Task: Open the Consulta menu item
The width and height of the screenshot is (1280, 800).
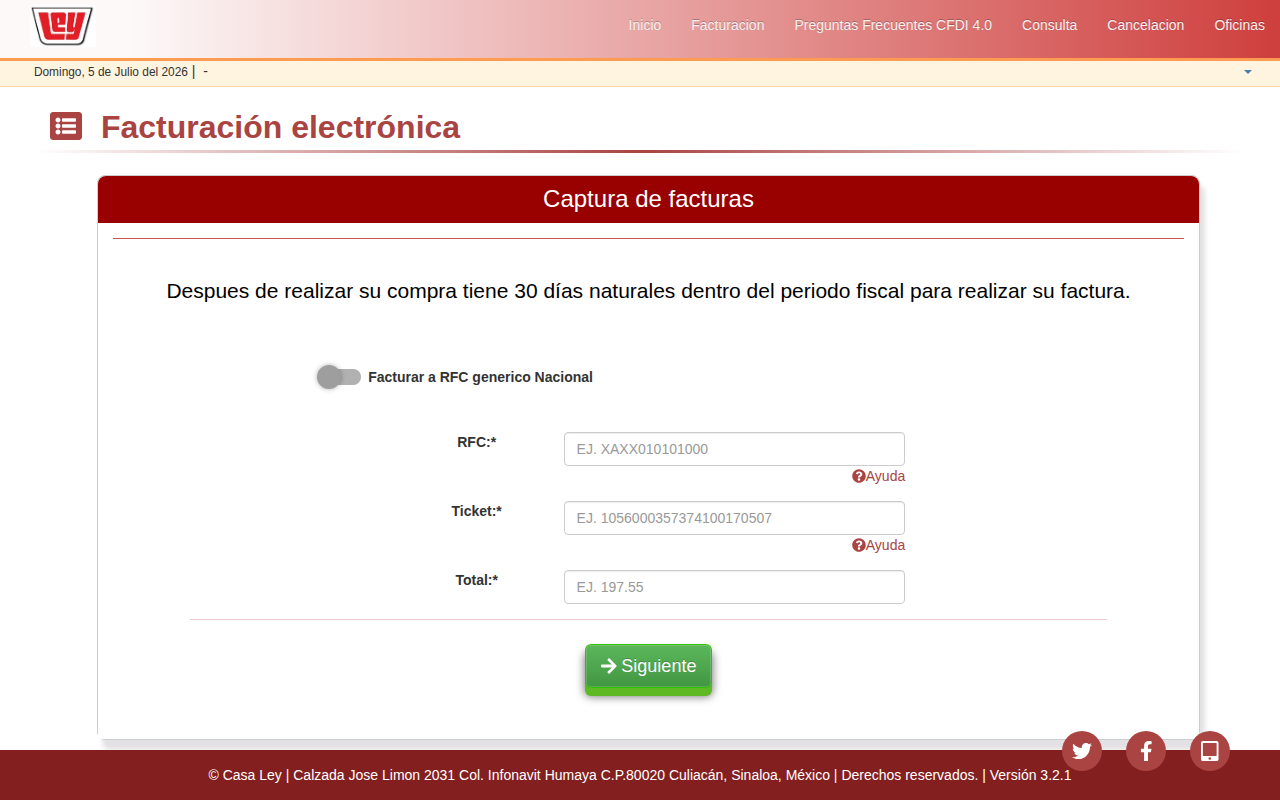Action: (1050, 25)
